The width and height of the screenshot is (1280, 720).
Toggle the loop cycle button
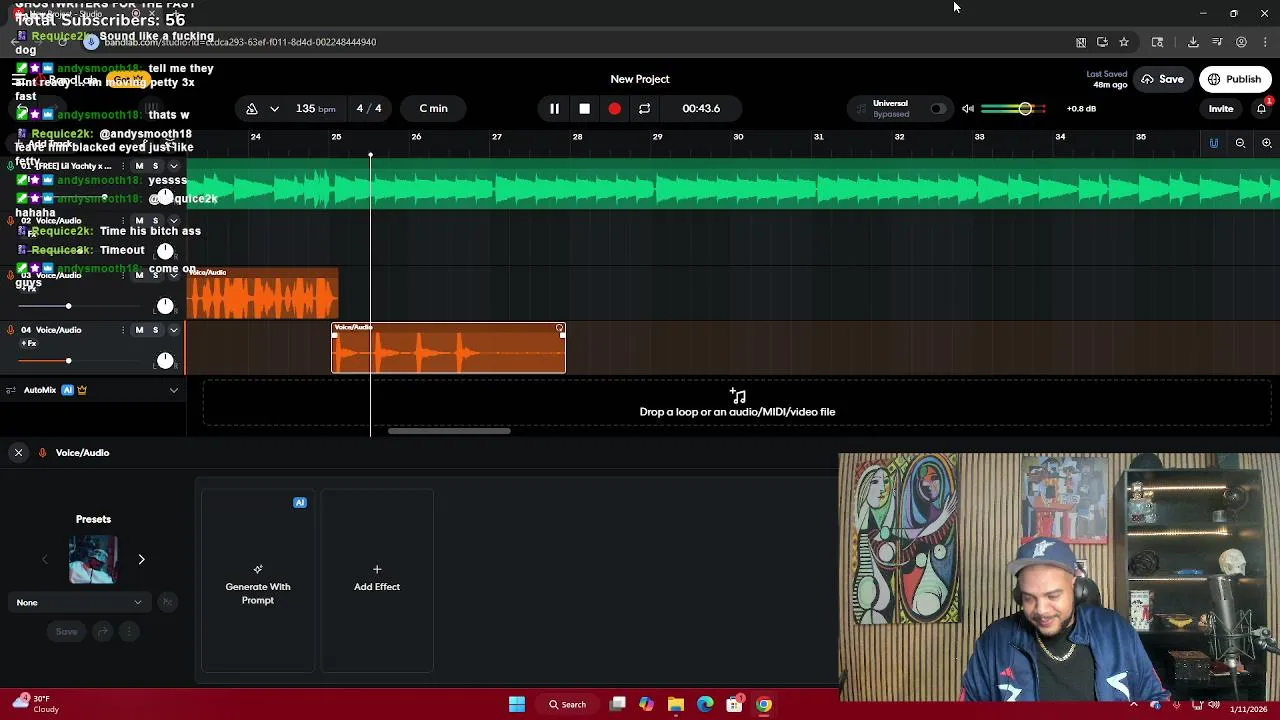coord(644,108)
